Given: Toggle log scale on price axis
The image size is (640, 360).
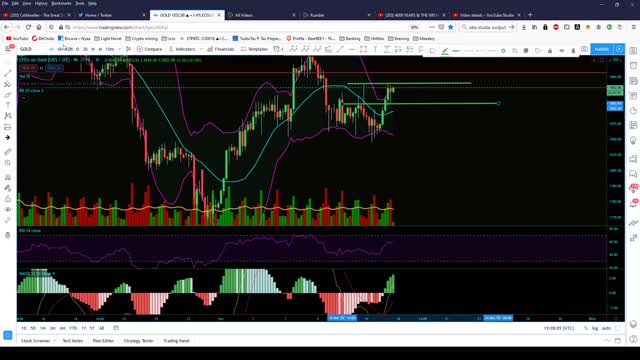Looking at the screenshot, I should click(595, 328).
